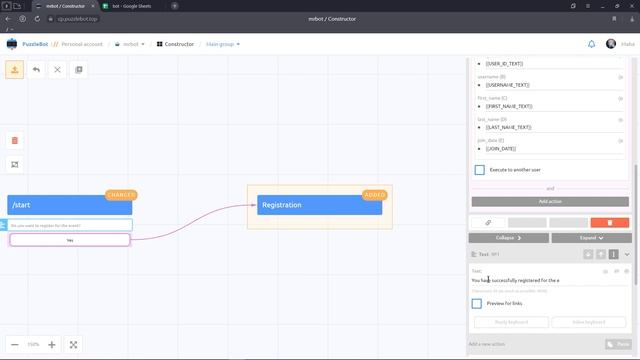Click the link chain button in panel
The height and width of the screenshot is (360, 640).
[x=488, y=222]
